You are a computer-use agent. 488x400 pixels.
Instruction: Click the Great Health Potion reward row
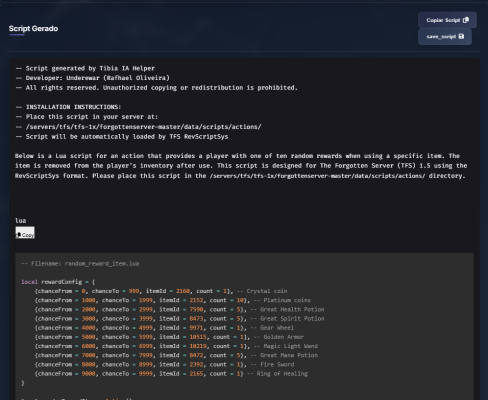[179, 310]
